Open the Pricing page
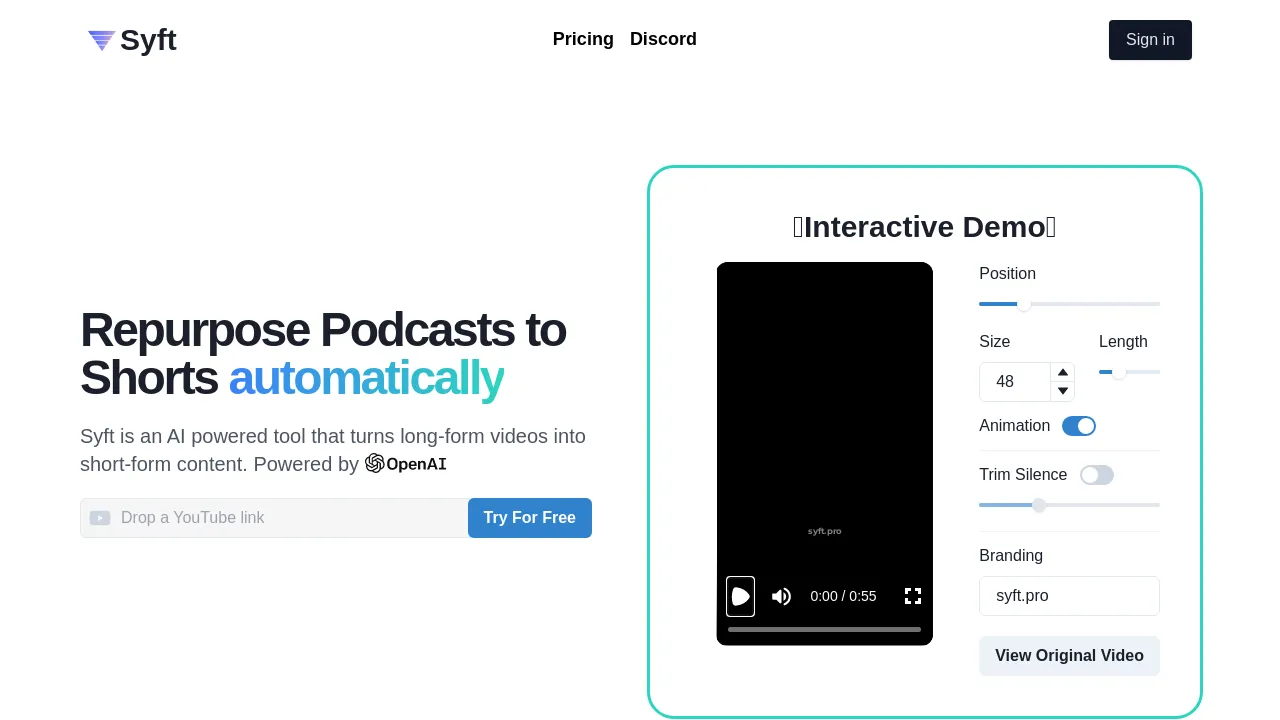This screenshot has height=720, width=1280. (583, 39)
